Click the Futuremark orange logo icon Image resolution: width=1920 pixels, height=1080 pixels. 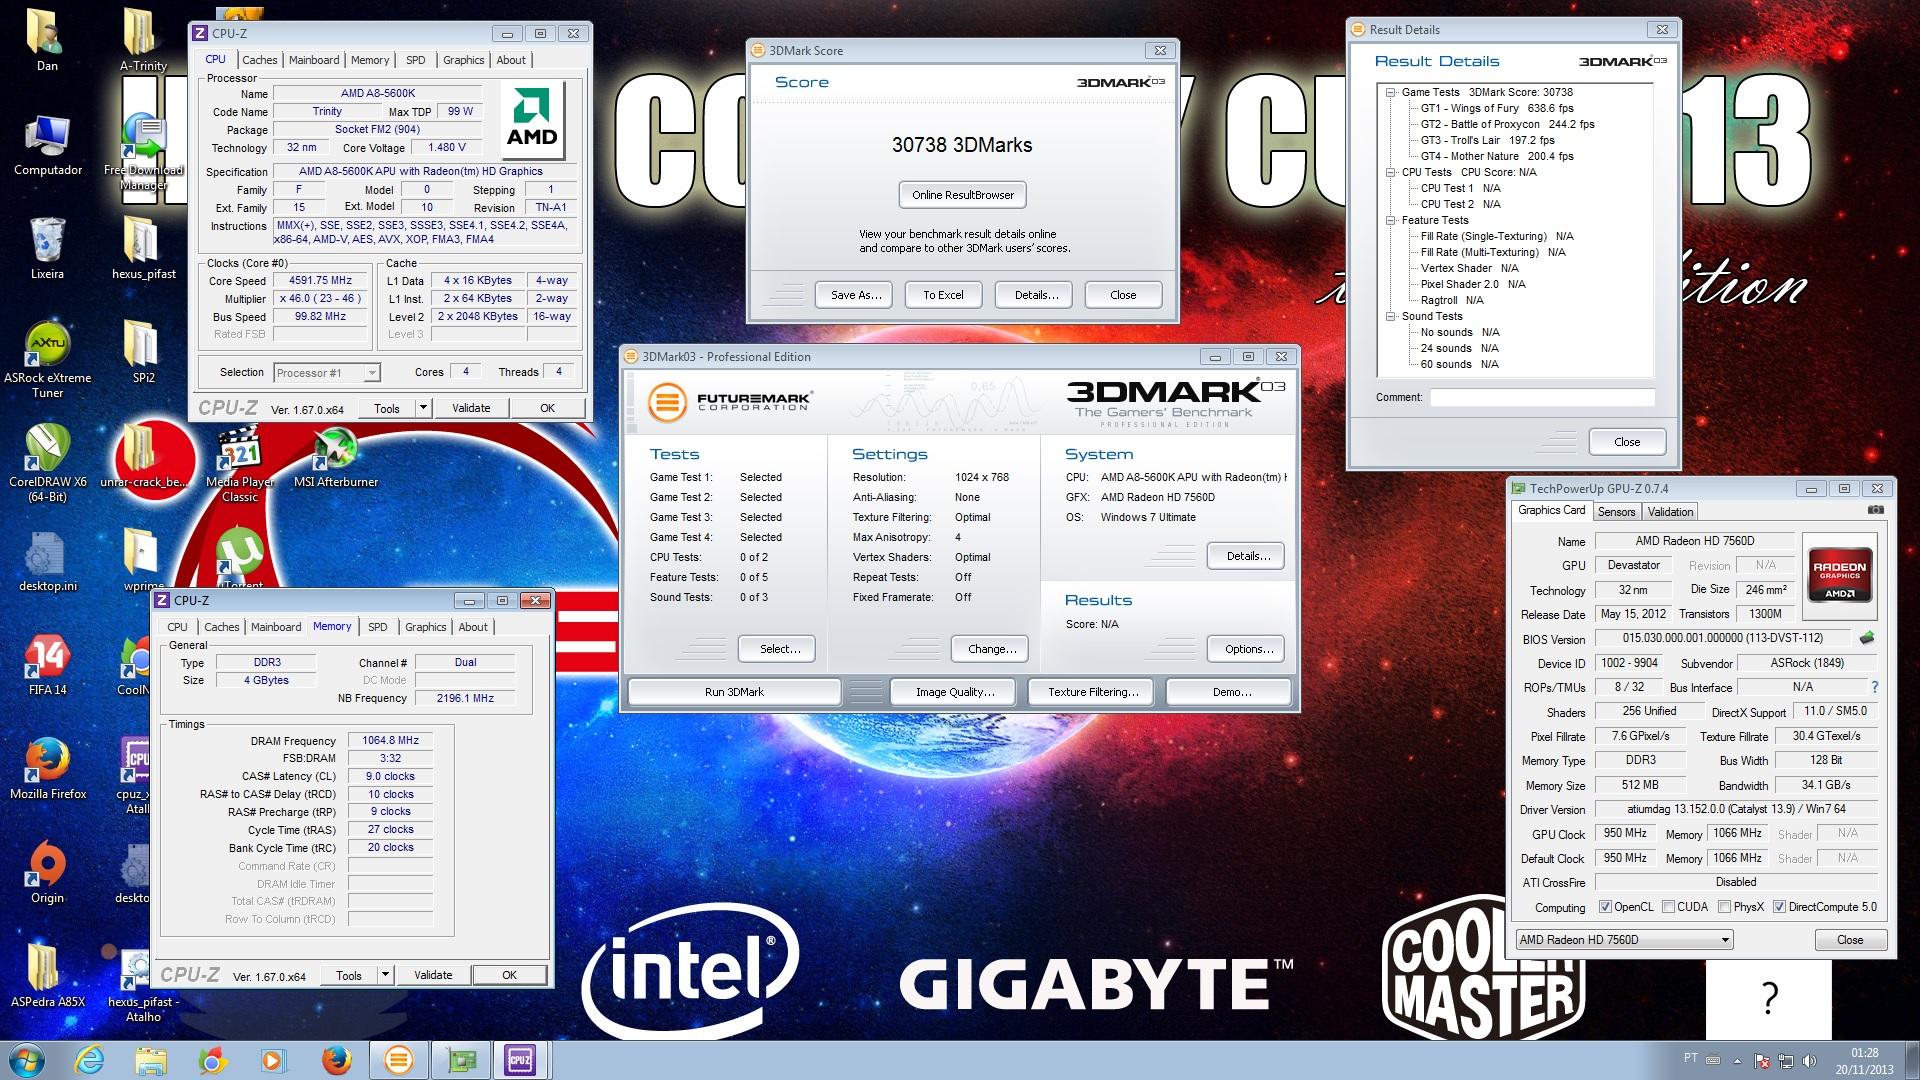(666, 402)
